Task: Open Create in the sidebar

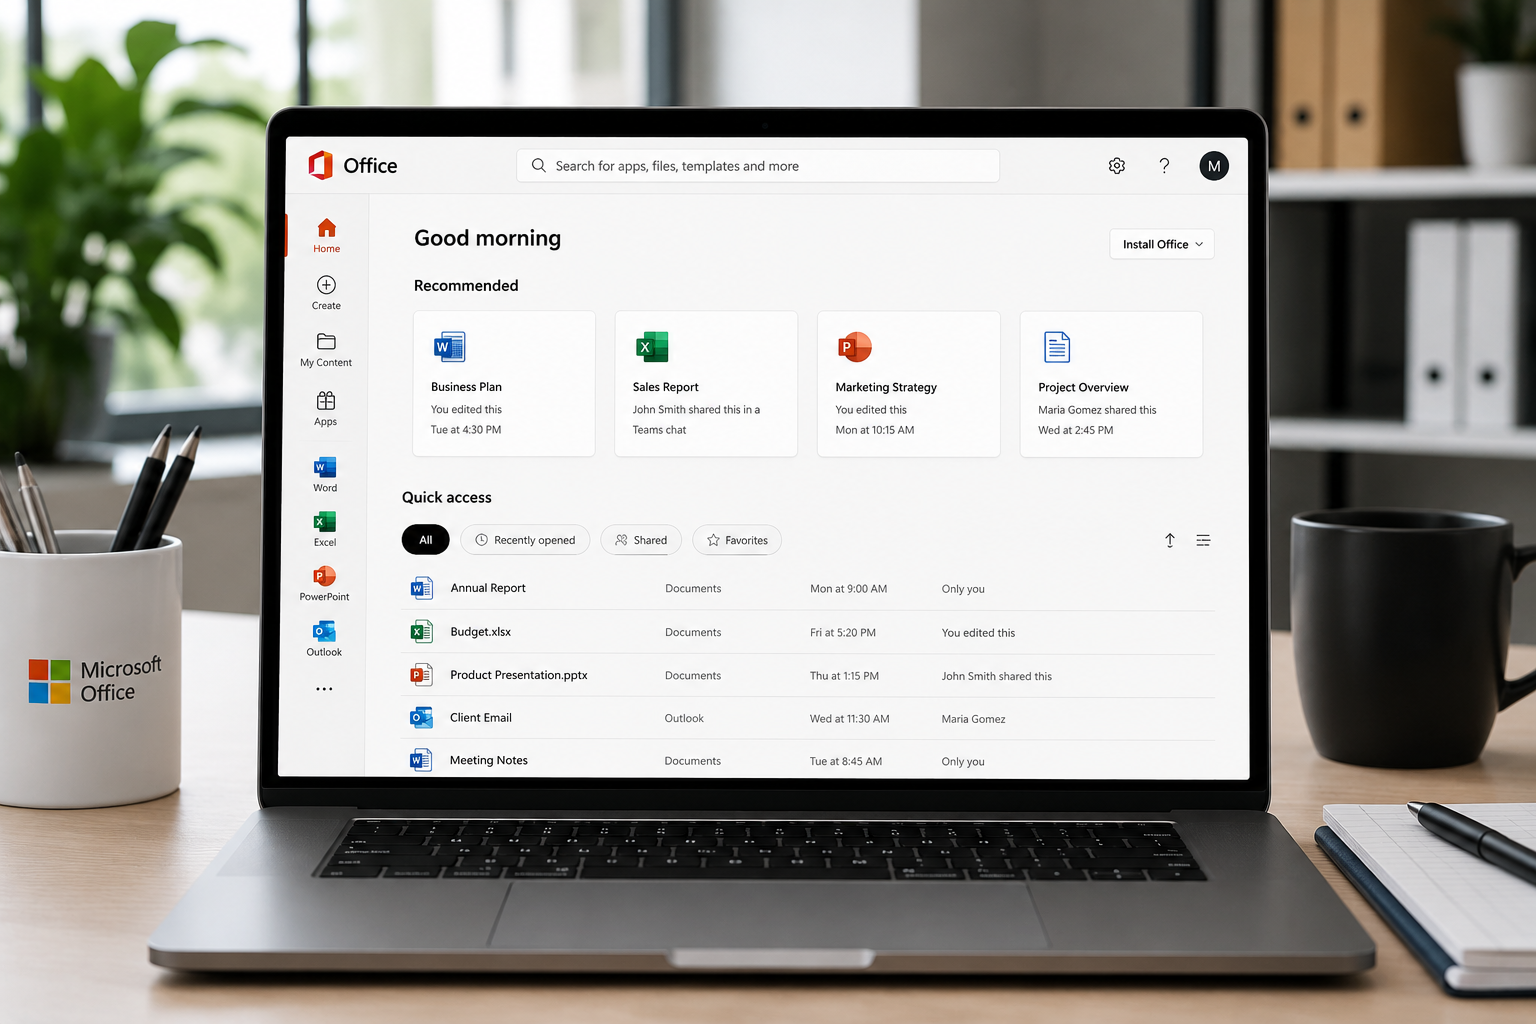Action: tap(326, 293)
